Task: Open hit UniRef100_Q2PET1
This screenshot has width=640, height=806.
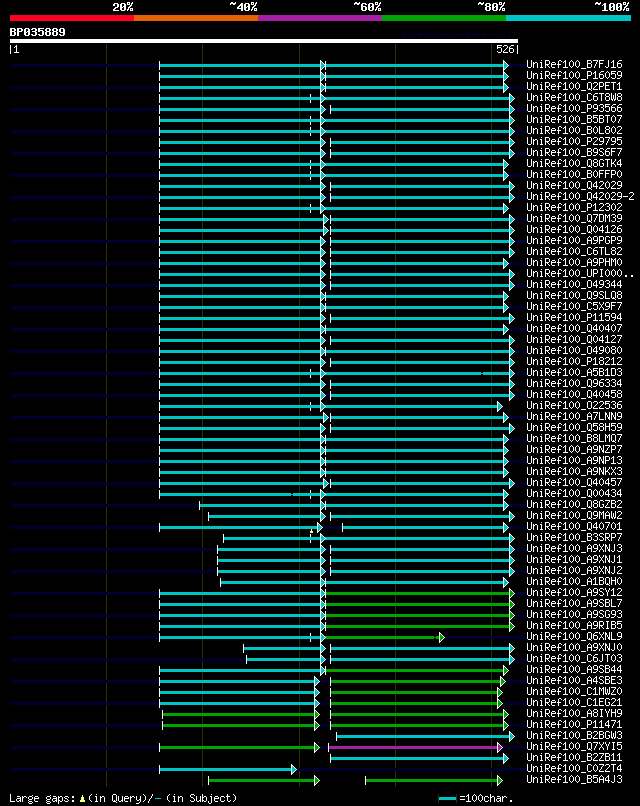Action: click(x=574, y=86)
